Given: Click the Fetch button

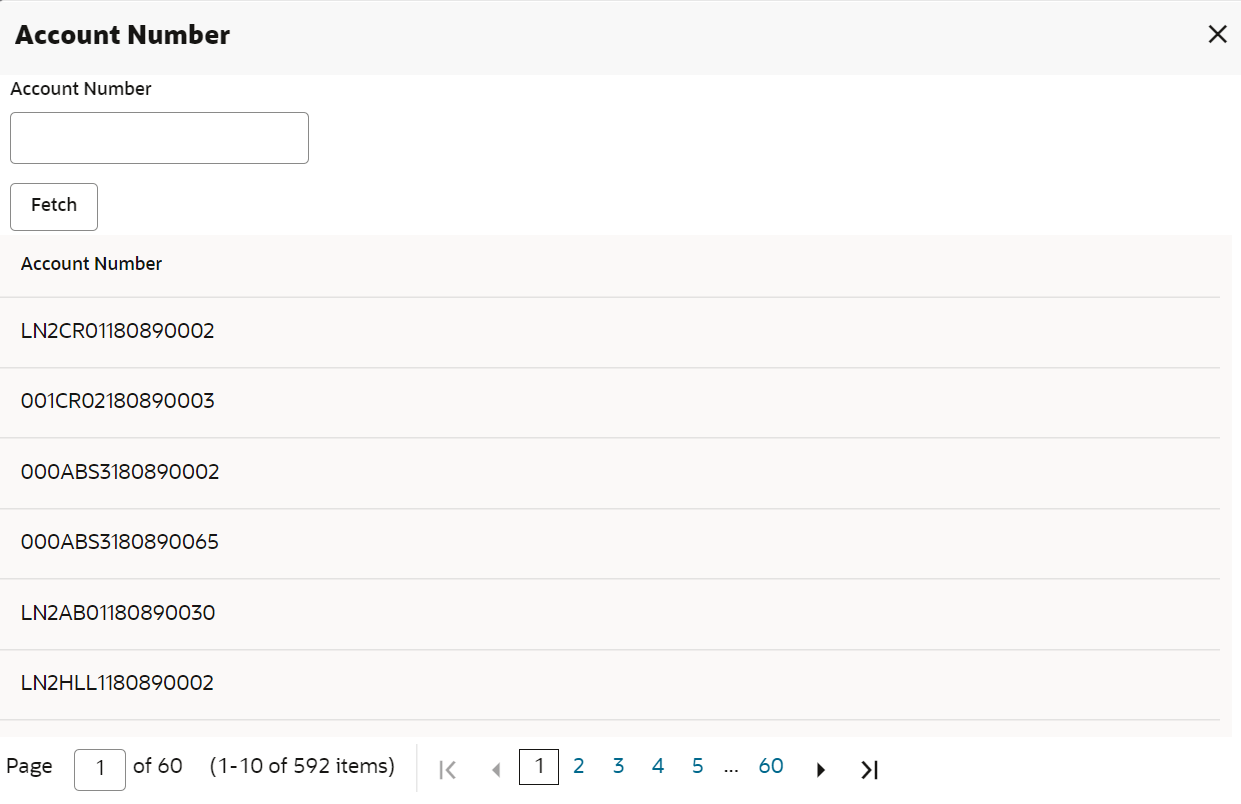Looking at the screenshot, I should [54, 207].
